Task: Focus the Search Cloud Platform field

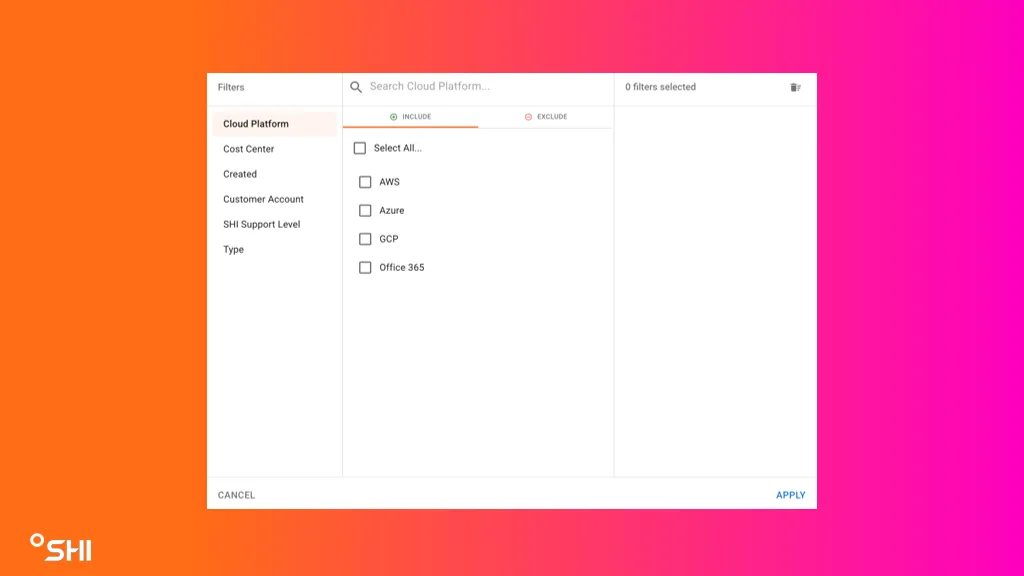Action: [x=487, y=86]
